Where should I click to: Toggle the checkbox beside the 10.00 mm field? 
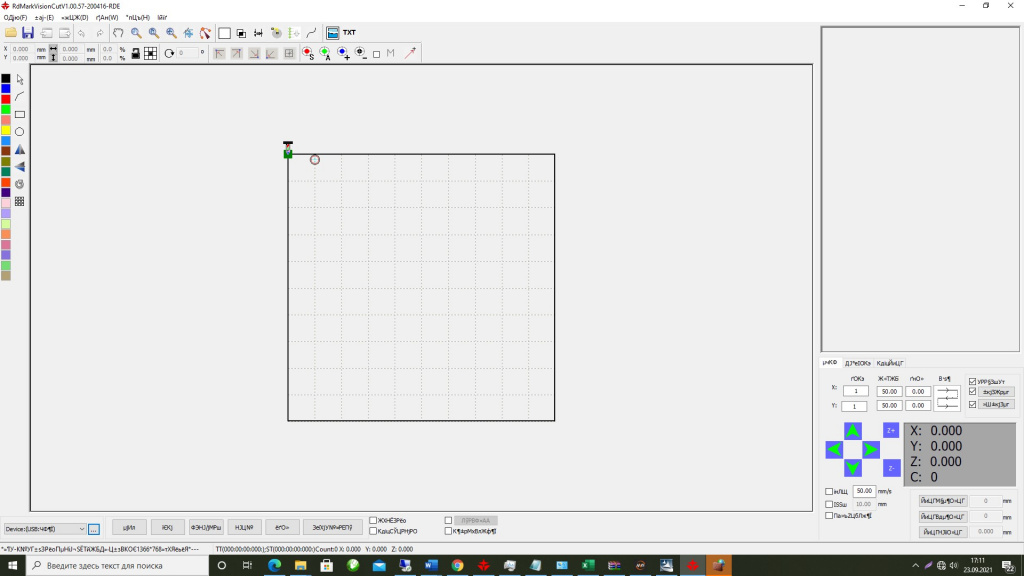click(x=829, y=504)
